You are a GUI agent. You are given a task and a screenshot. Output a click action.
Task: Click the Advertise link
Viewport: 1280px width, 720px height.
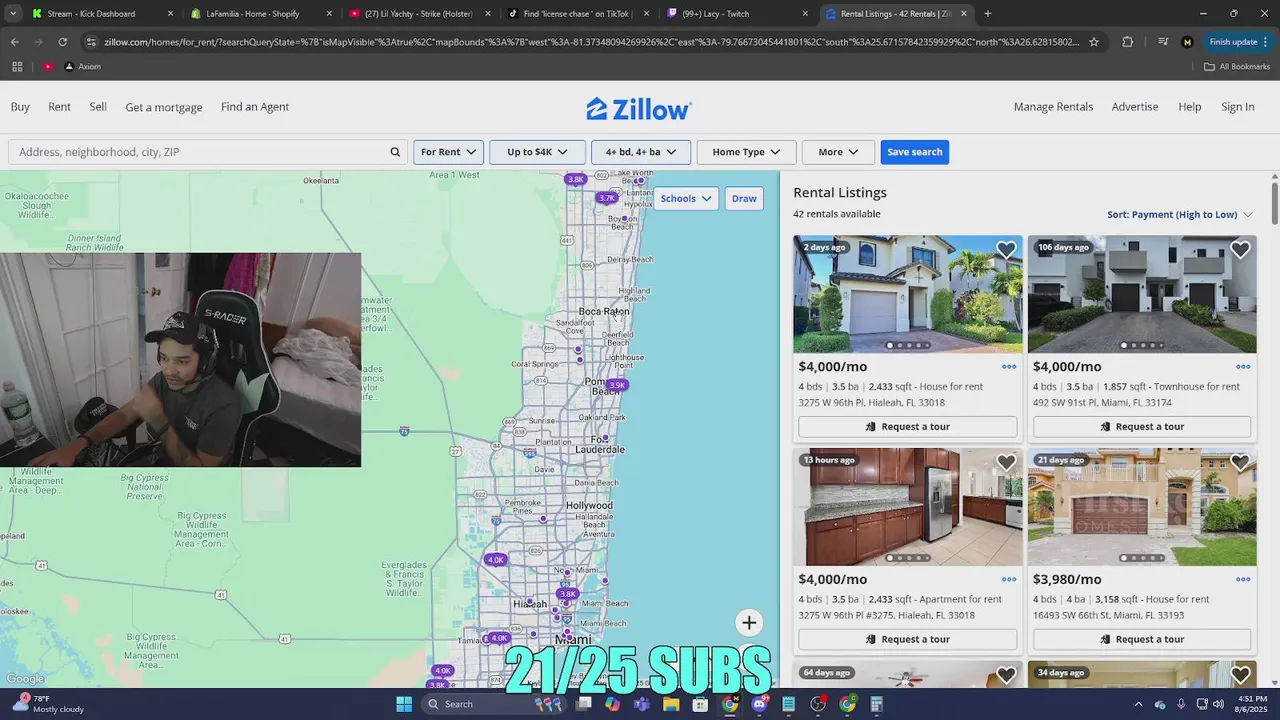(1135, 107)
